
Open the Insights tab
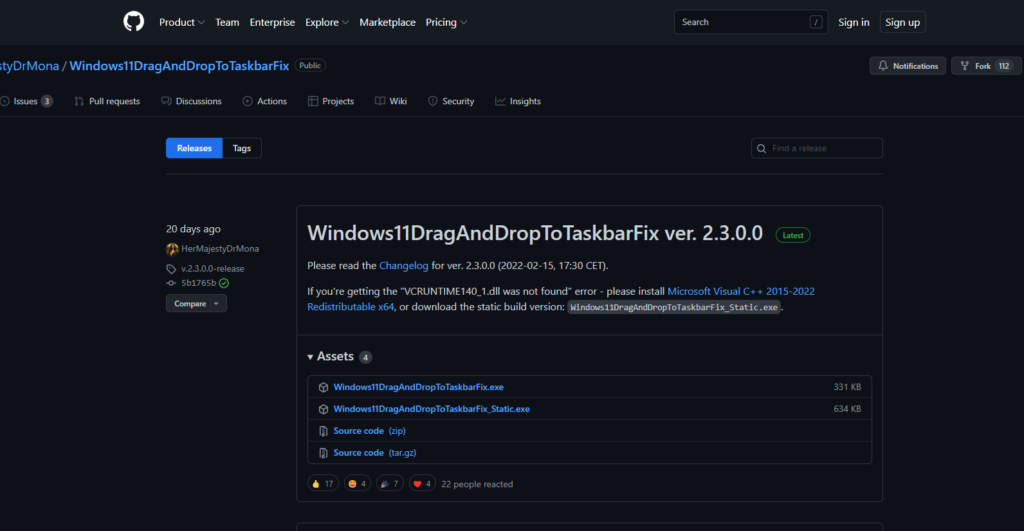coord(518,101)
